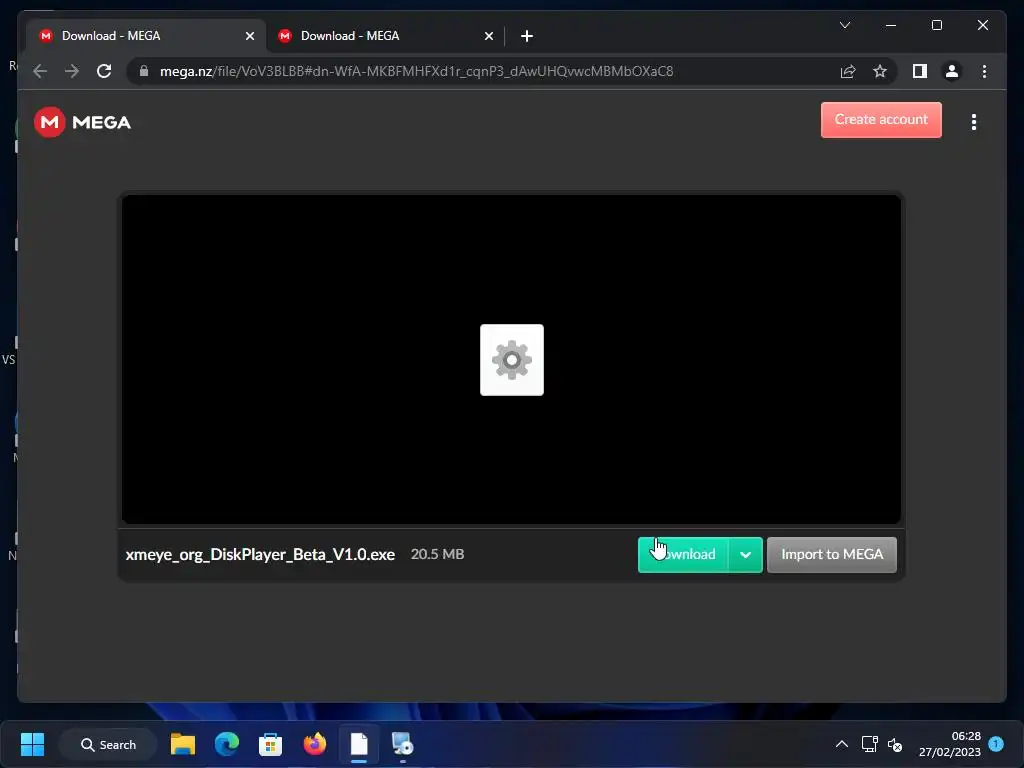
Task: Open a new browser tab
Action: pos(527,36)
